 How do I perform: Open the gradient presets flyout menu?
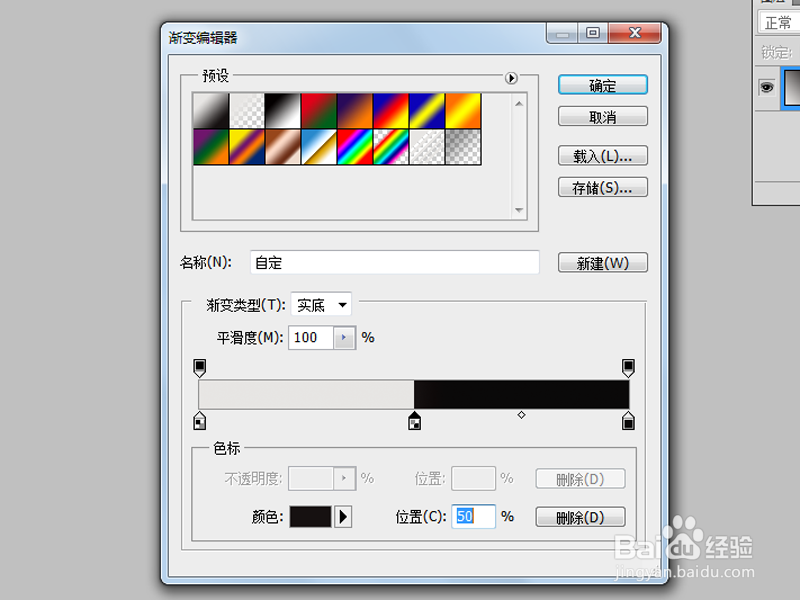[x=511, y=78]
